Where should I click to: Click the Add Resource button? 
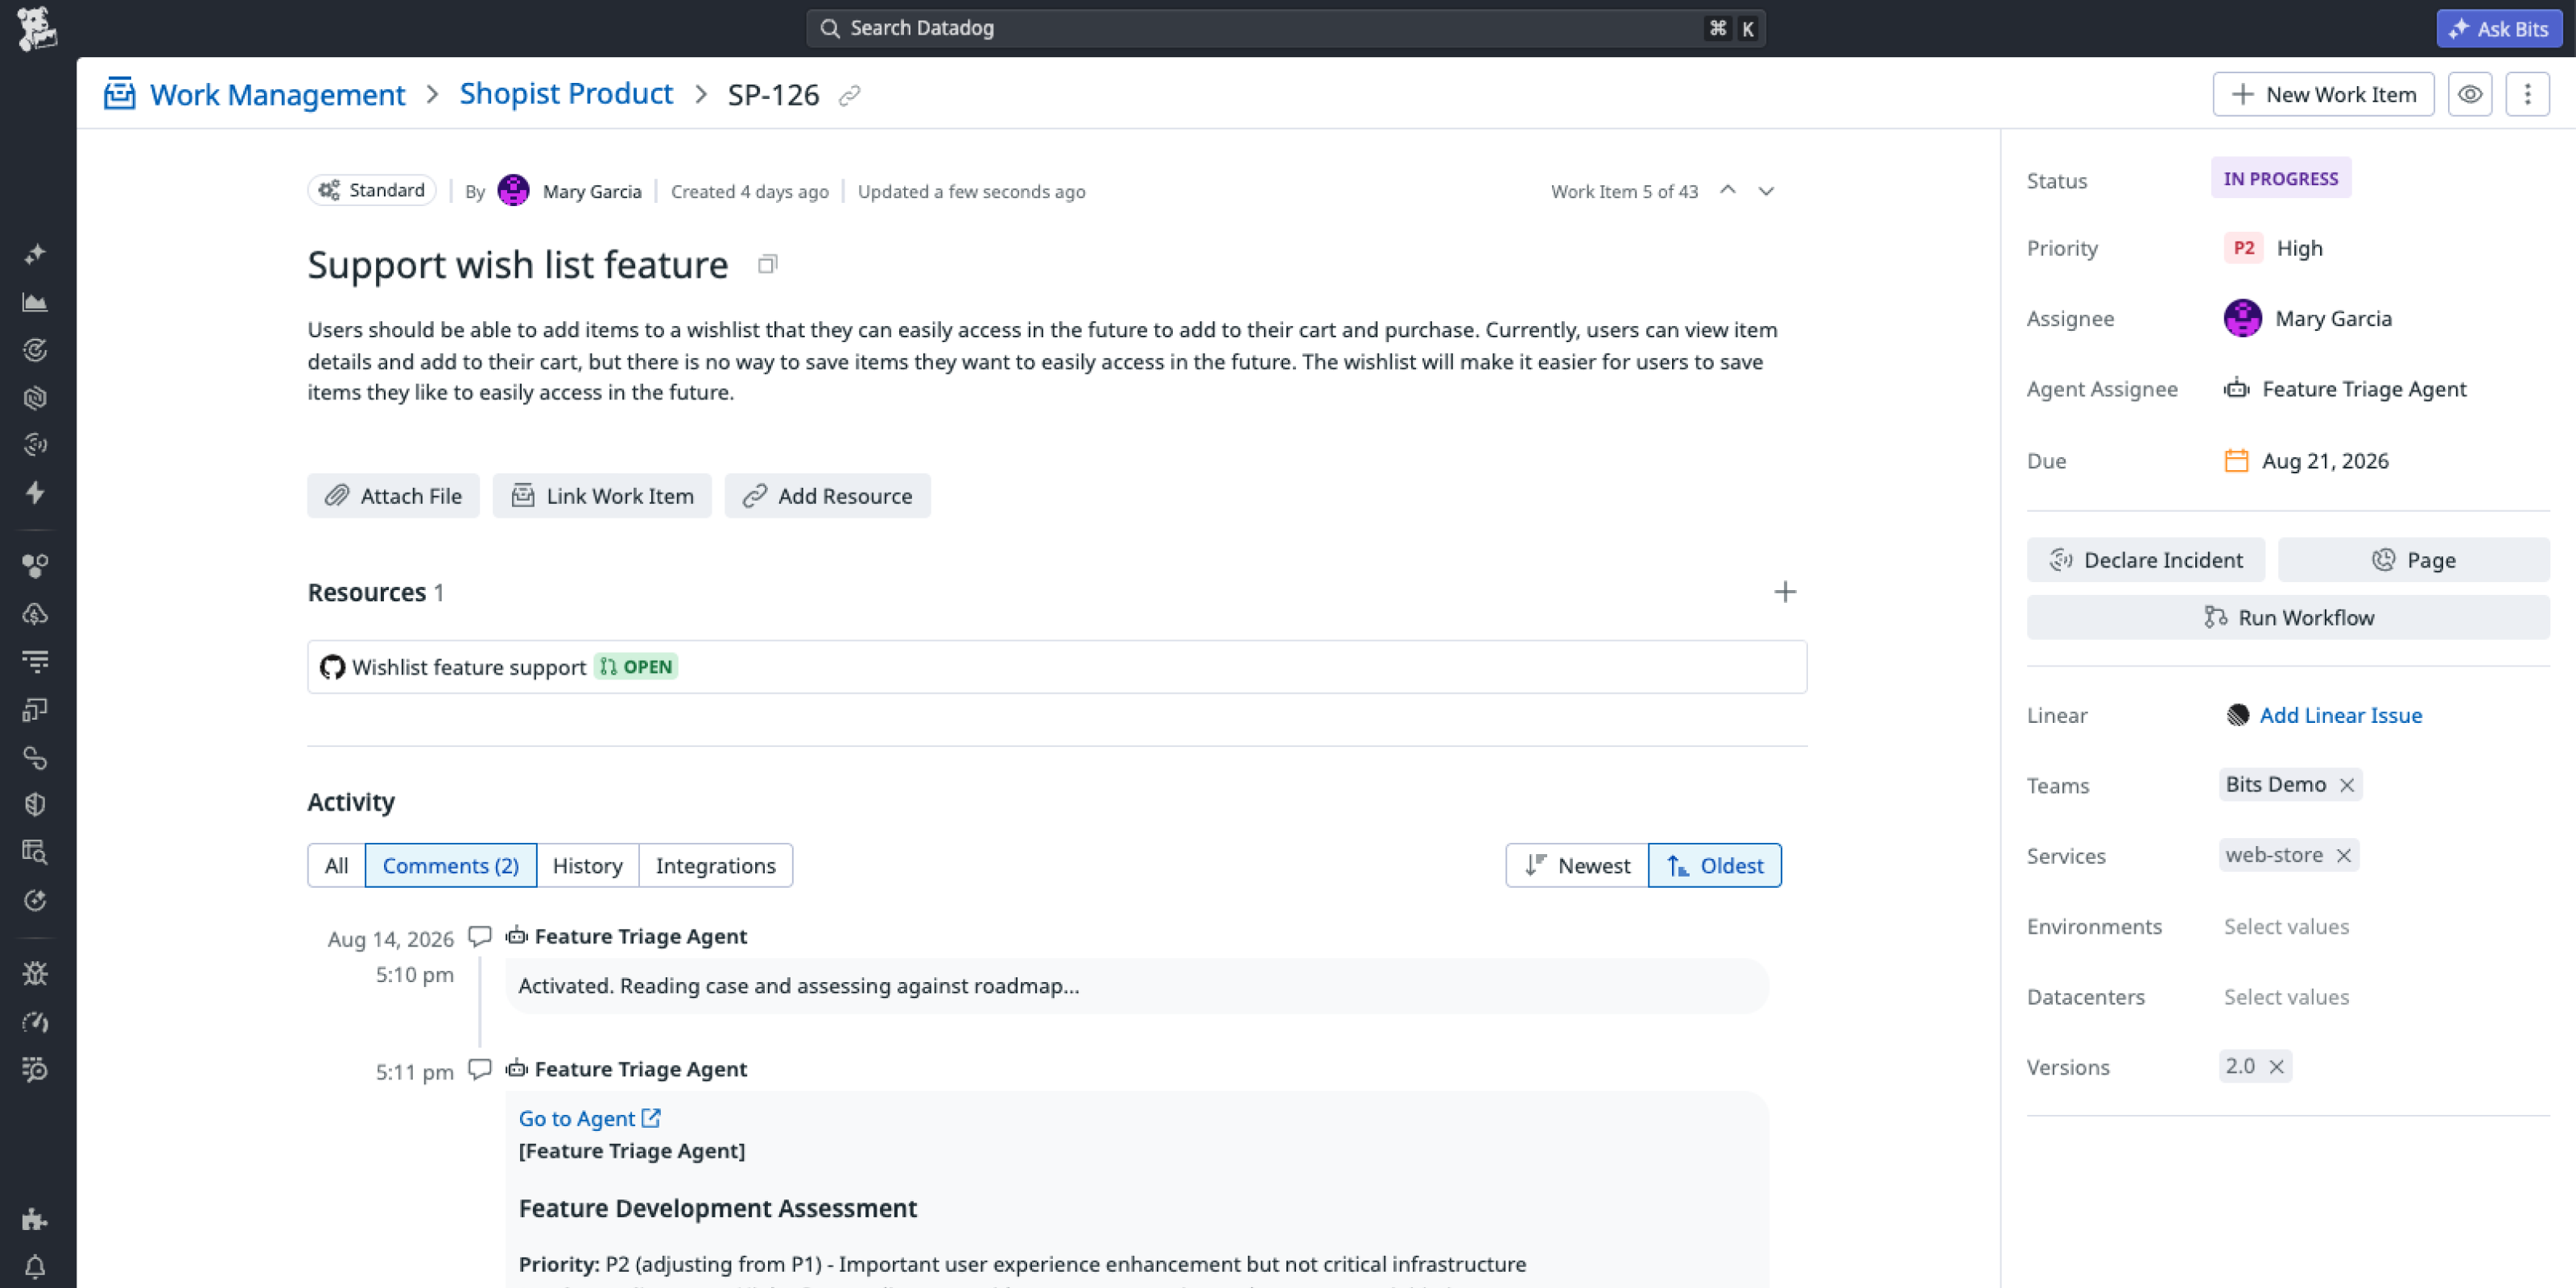pos(827,495)
